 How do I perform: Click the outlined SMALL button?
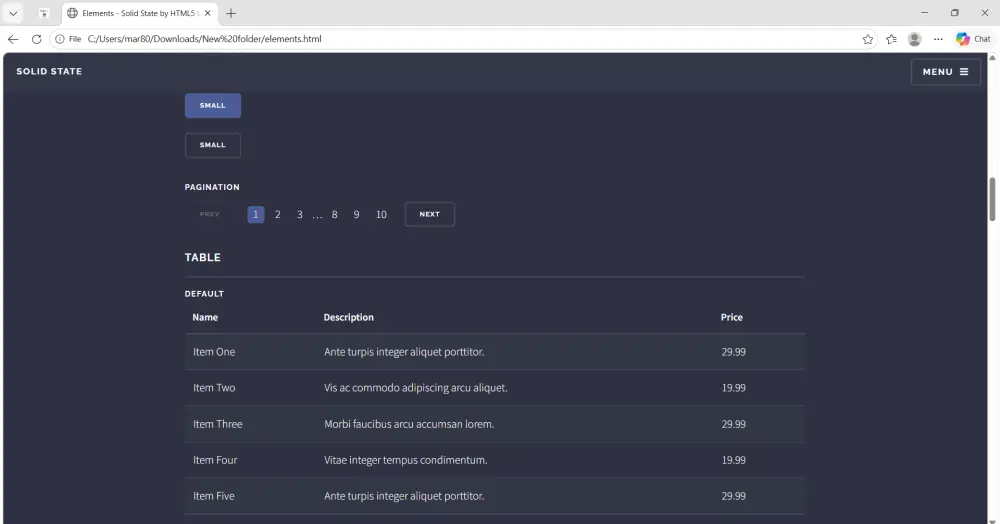point(213,145)
